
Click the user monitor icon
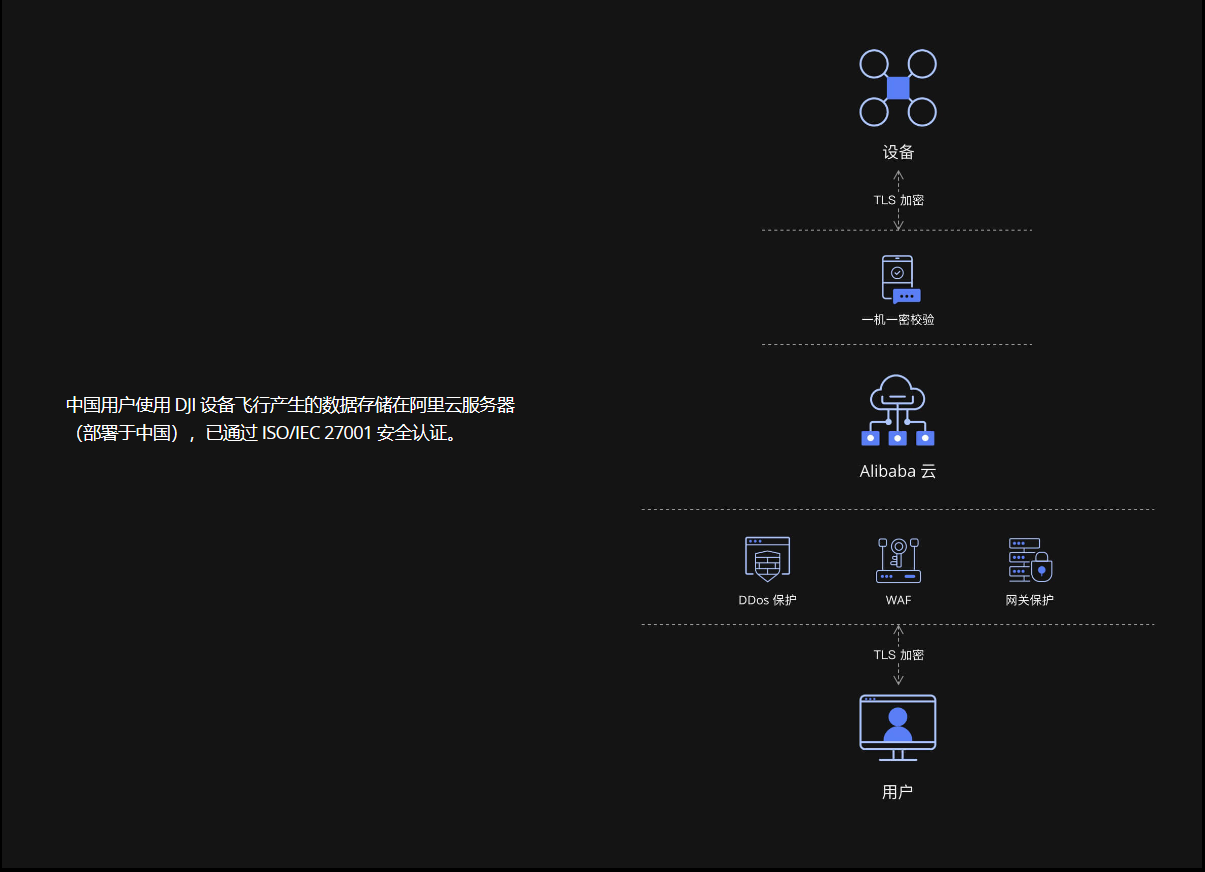point(897,725)
